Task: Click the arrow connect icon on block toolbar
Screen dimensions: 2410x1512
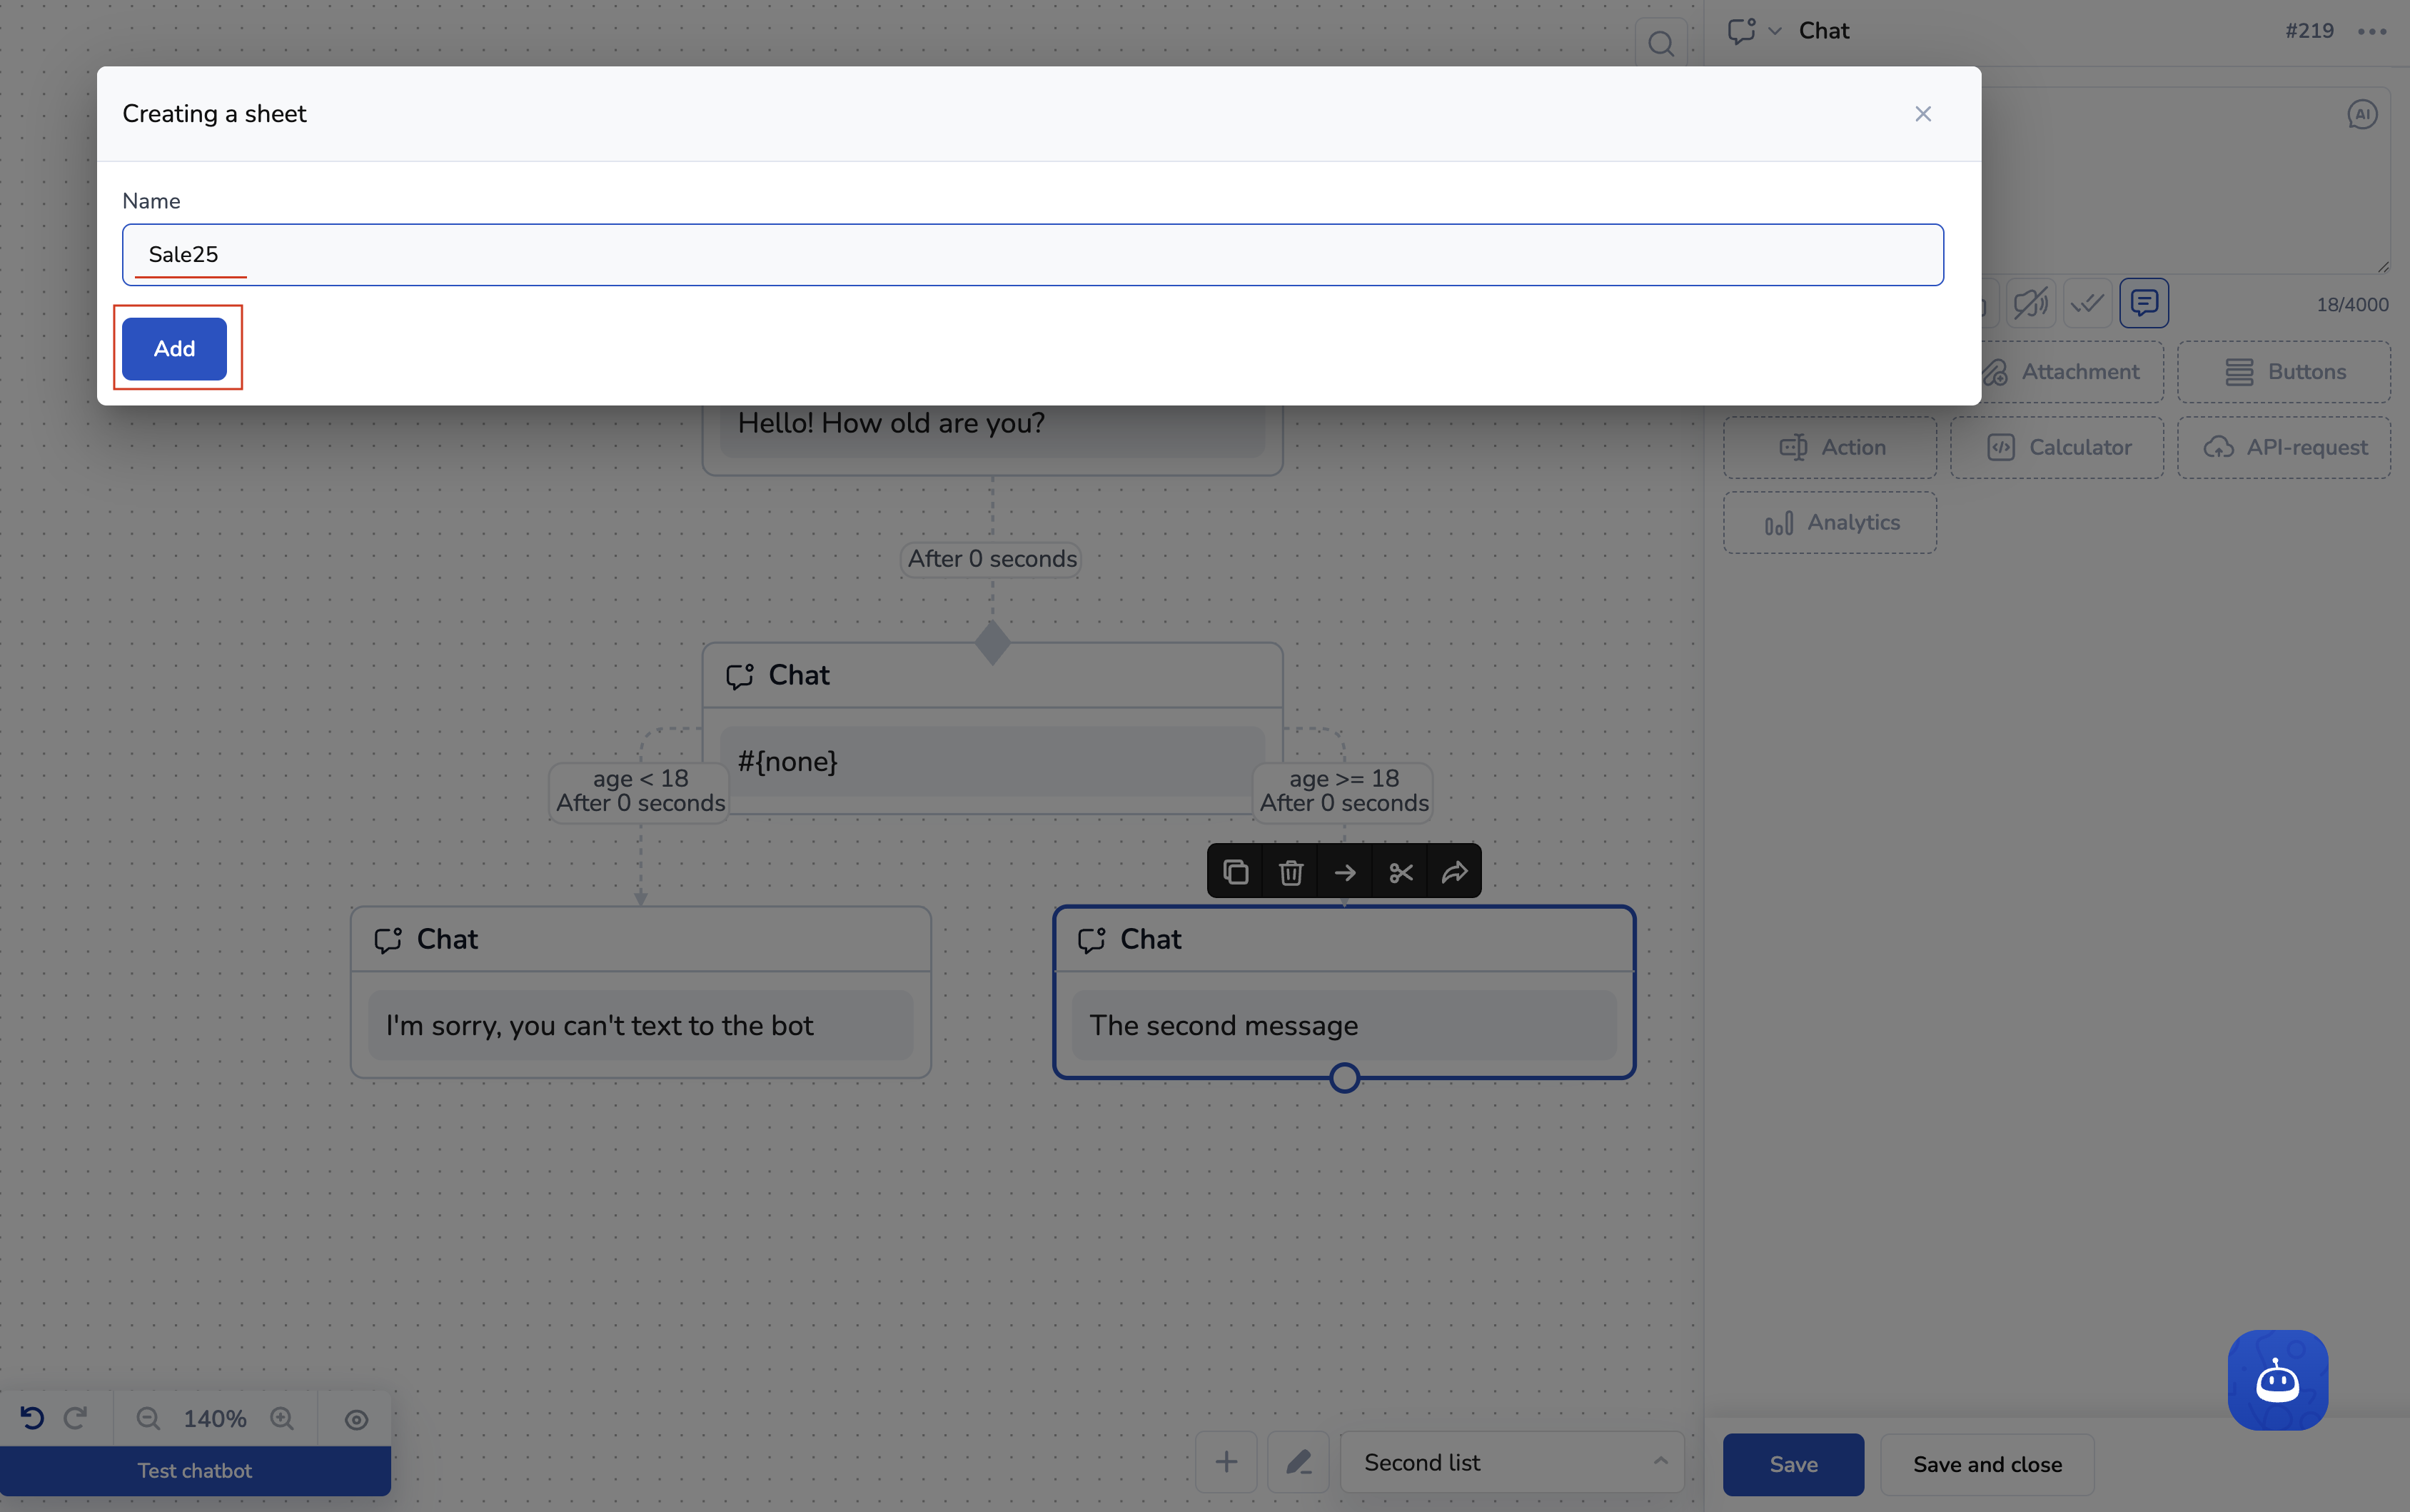Action: click(x=1345, y=872)
